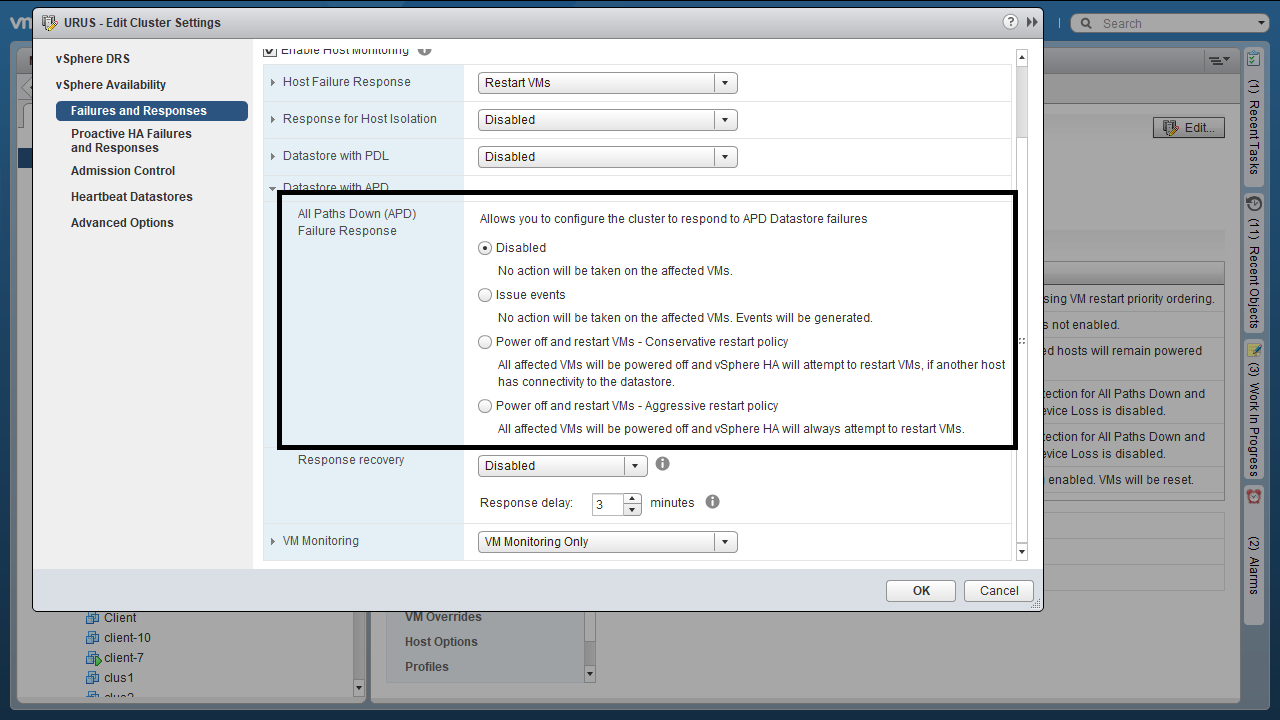Image resolution: width=1280 pixels, height=720 pixels.
Task: Click the client-7 virtual machine icon
Action: pyautogui.click(x=93, y=658)
